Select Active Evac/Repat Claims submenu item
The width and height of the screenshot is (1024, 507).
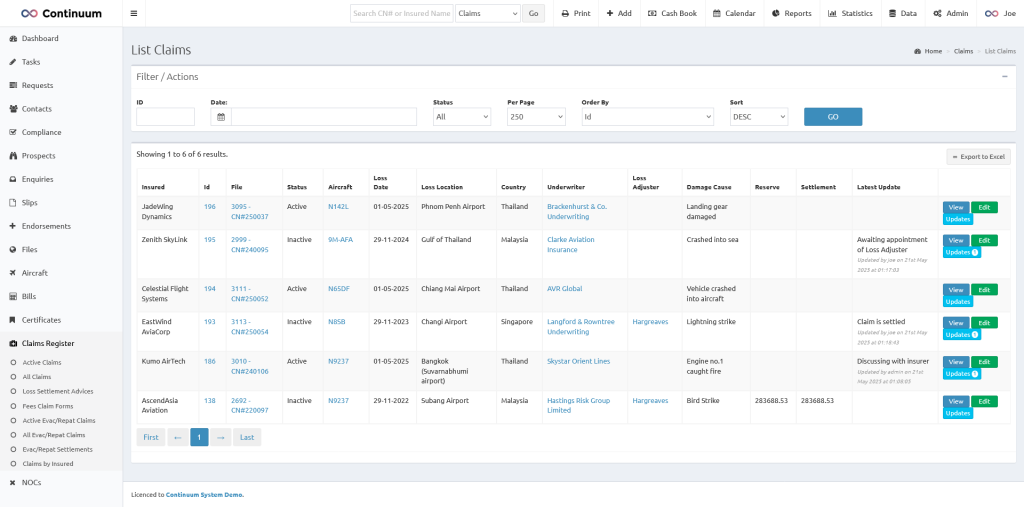click(59, 420)
